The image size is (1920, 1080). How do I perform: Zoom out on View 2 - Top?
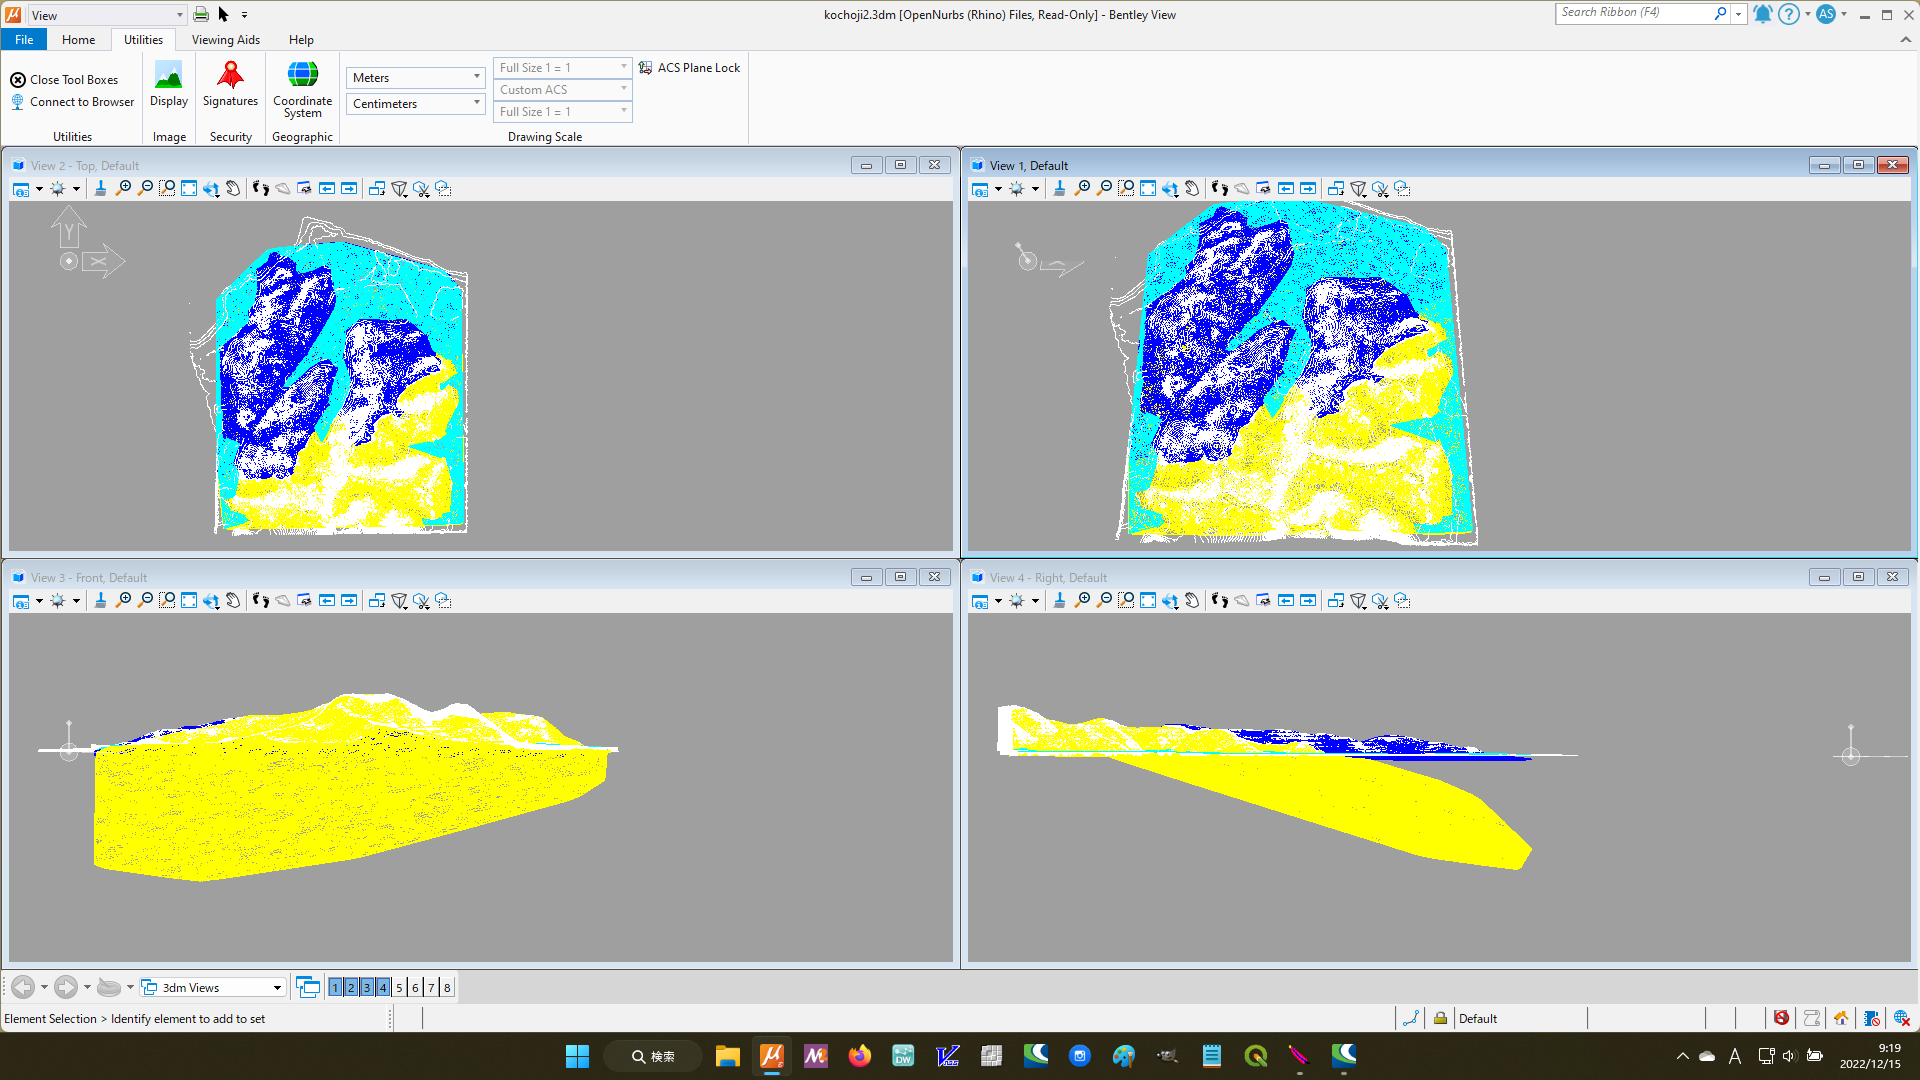(145, 189)
